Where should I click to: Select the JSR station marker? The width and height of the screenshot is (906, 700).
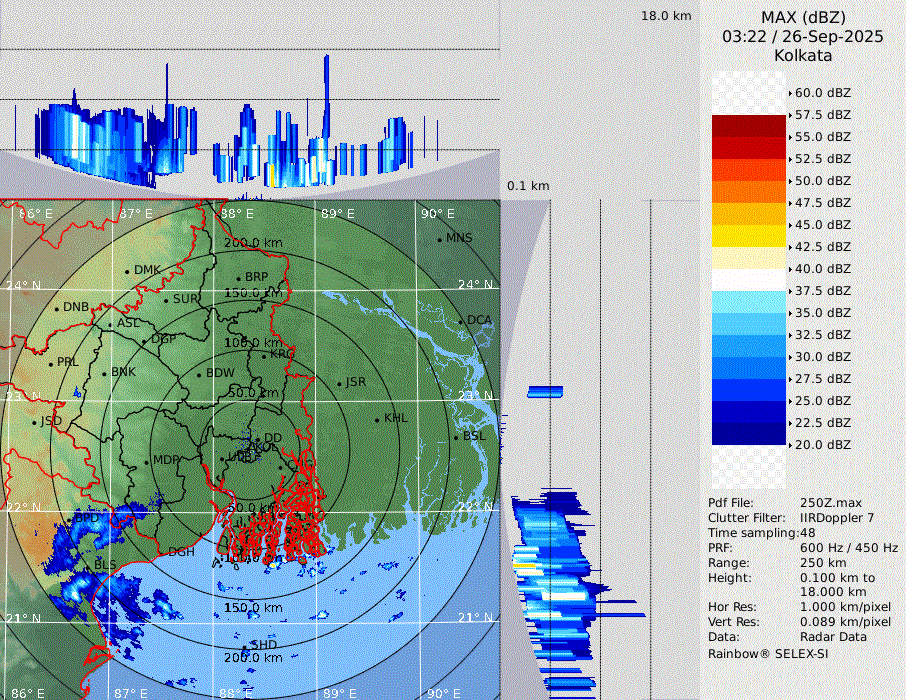click(340, 383)
